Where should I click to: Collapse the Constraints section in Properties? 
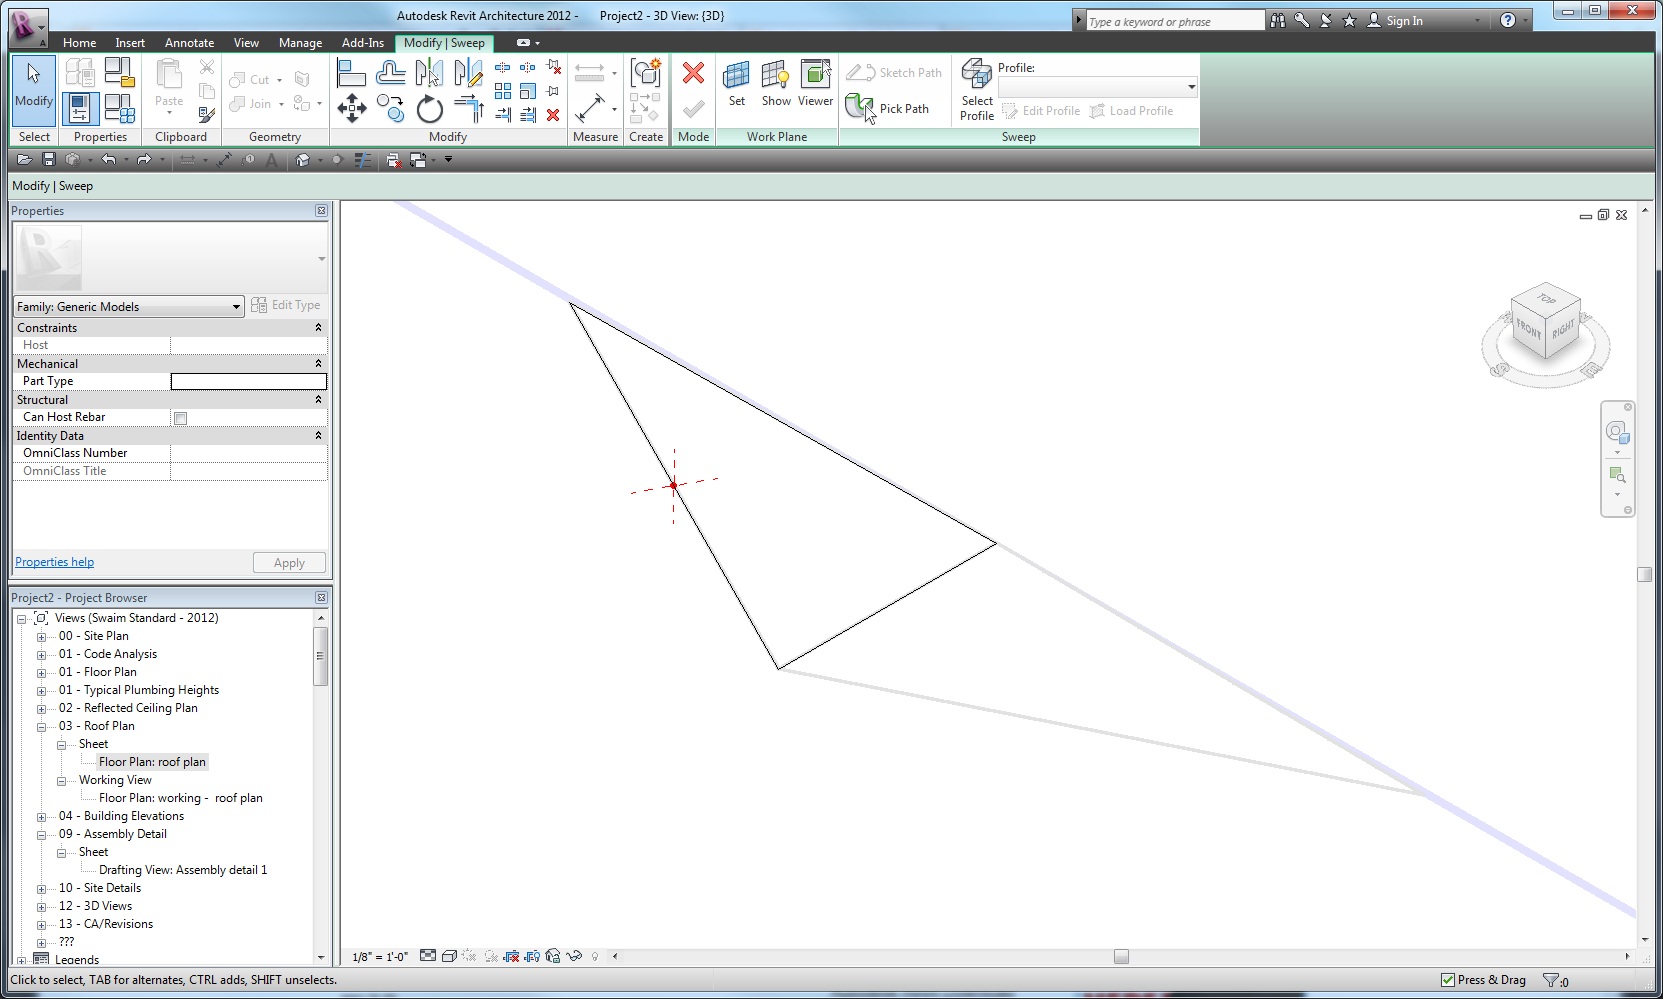[319, 328]
